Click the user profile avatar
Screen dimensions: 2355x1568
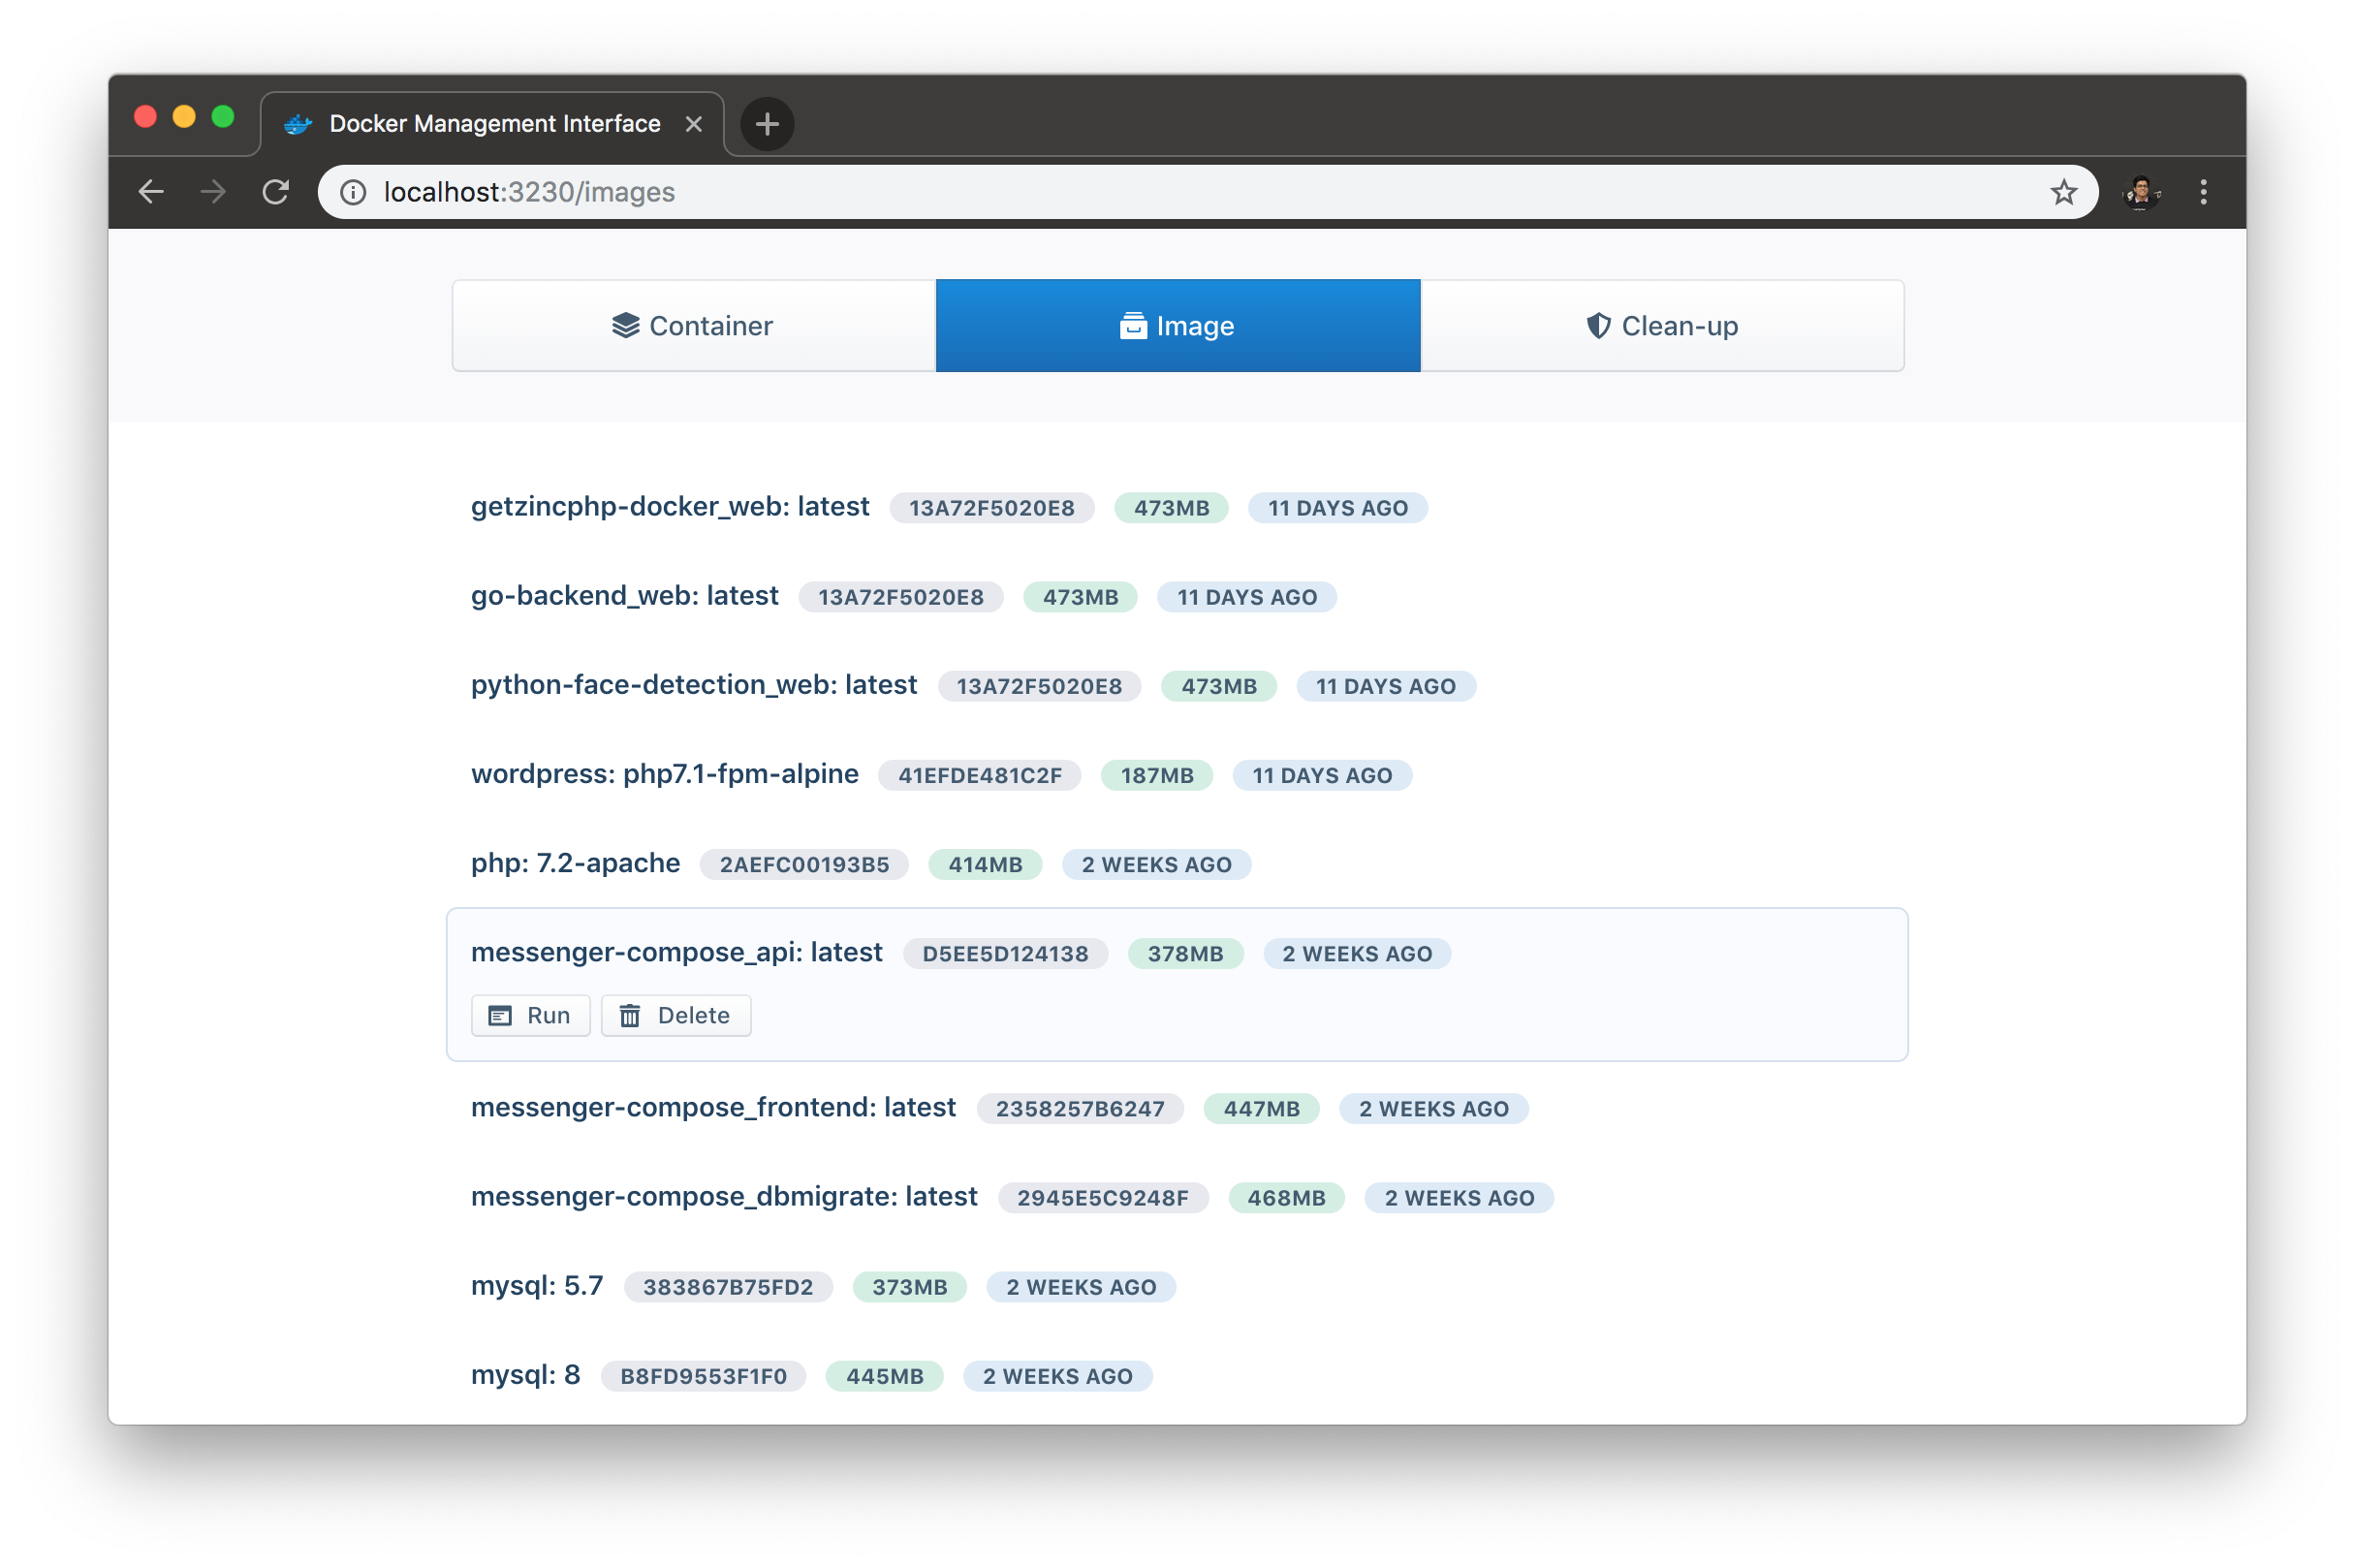point(2140,192)
